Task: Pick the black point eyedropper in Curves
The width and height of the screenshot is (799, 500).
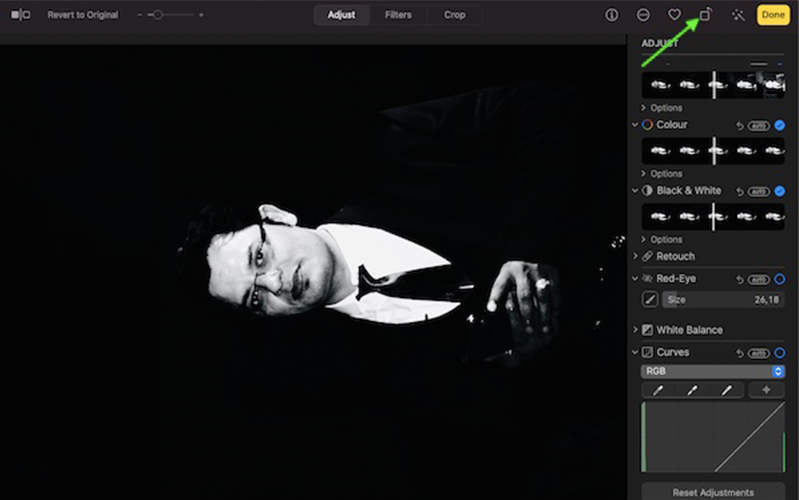Action: (658, 390)
